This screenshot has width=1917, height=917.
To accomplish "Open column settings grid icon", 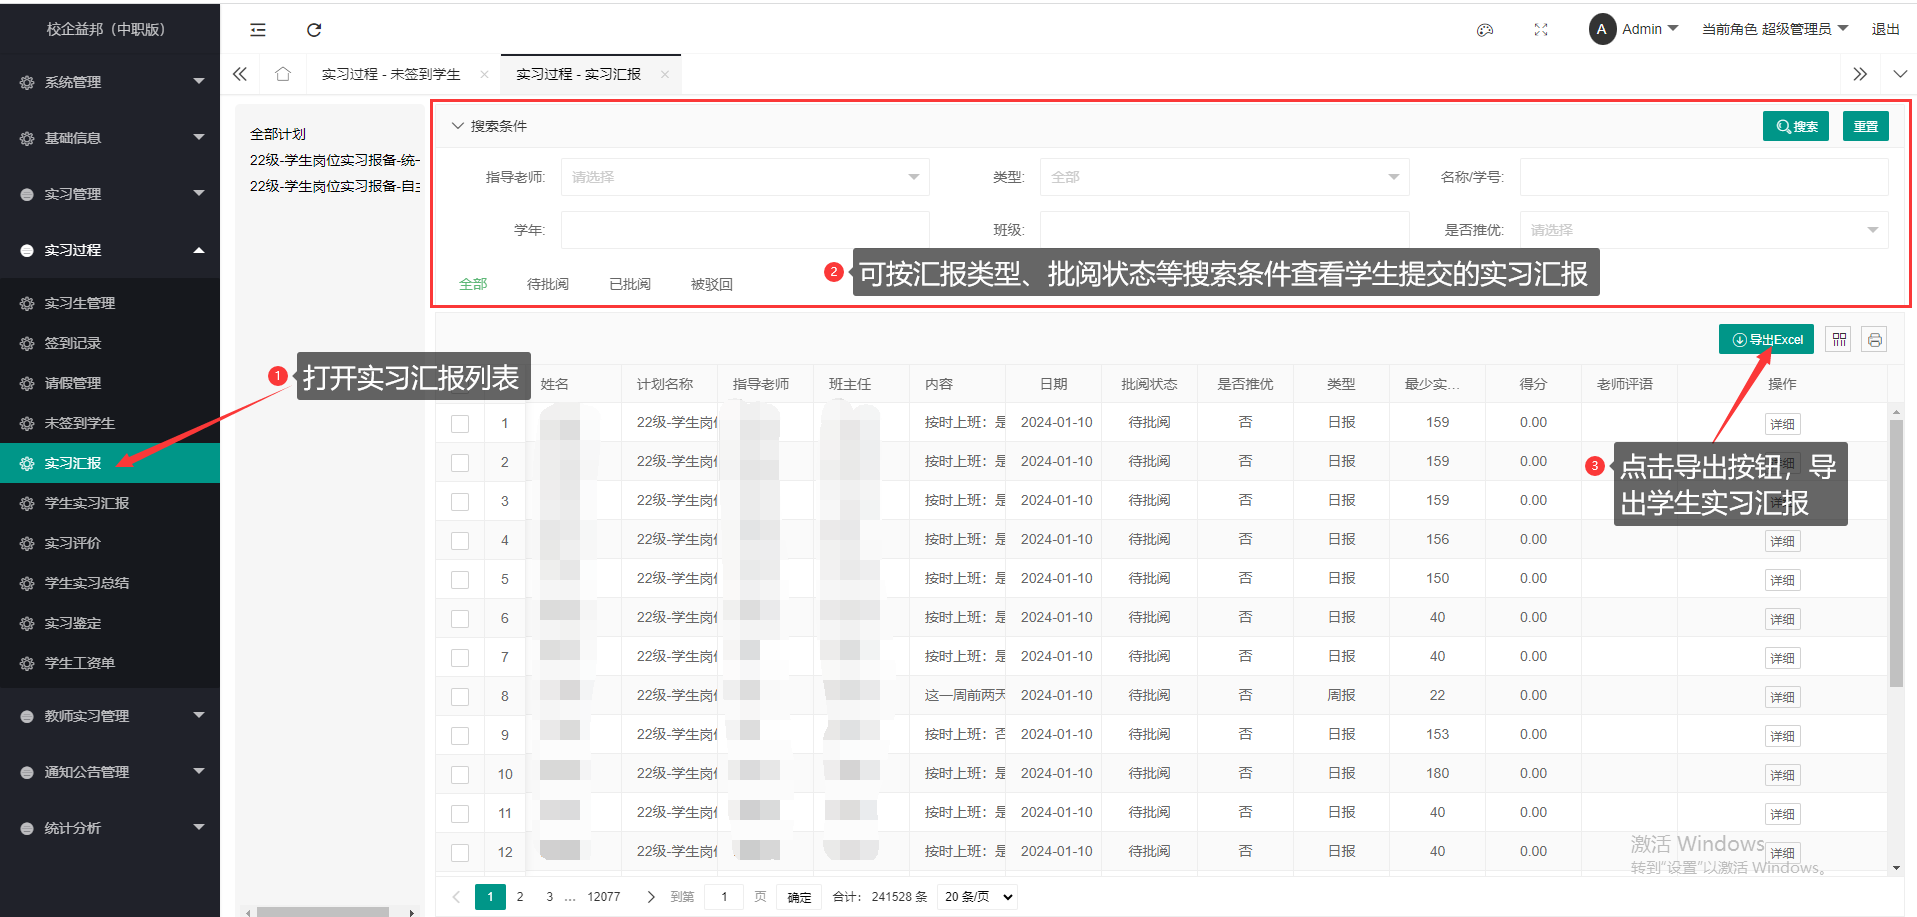I will coord(1839,340).
